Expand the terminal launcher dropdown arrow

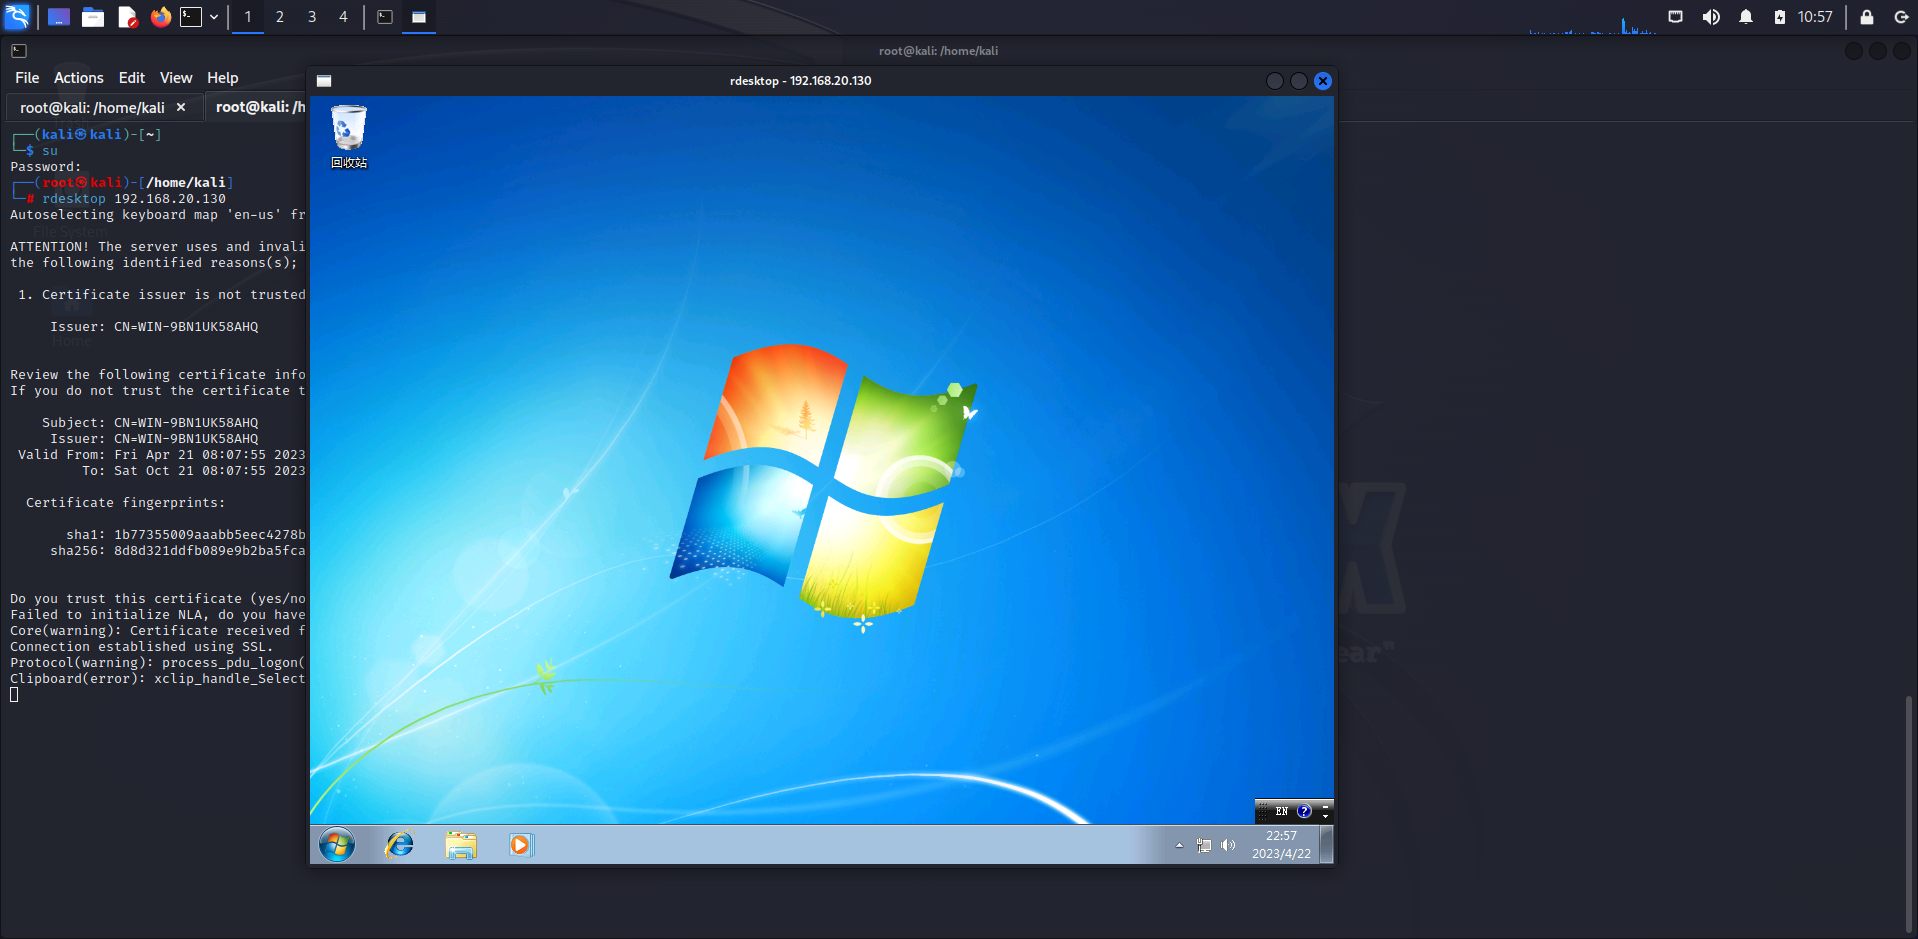tap(214, 17)
